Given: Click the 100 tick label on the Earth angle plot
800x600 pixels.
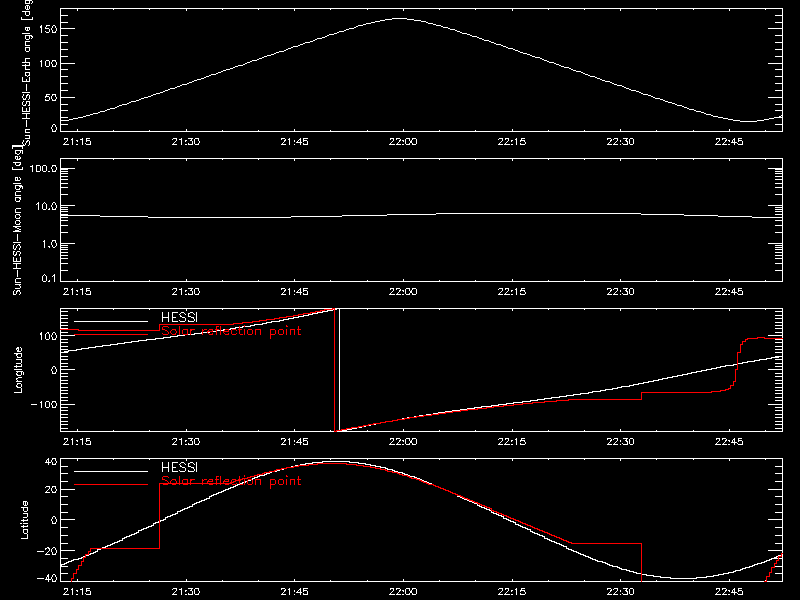Looking at the screenshot, I should (x=48, y=63).
